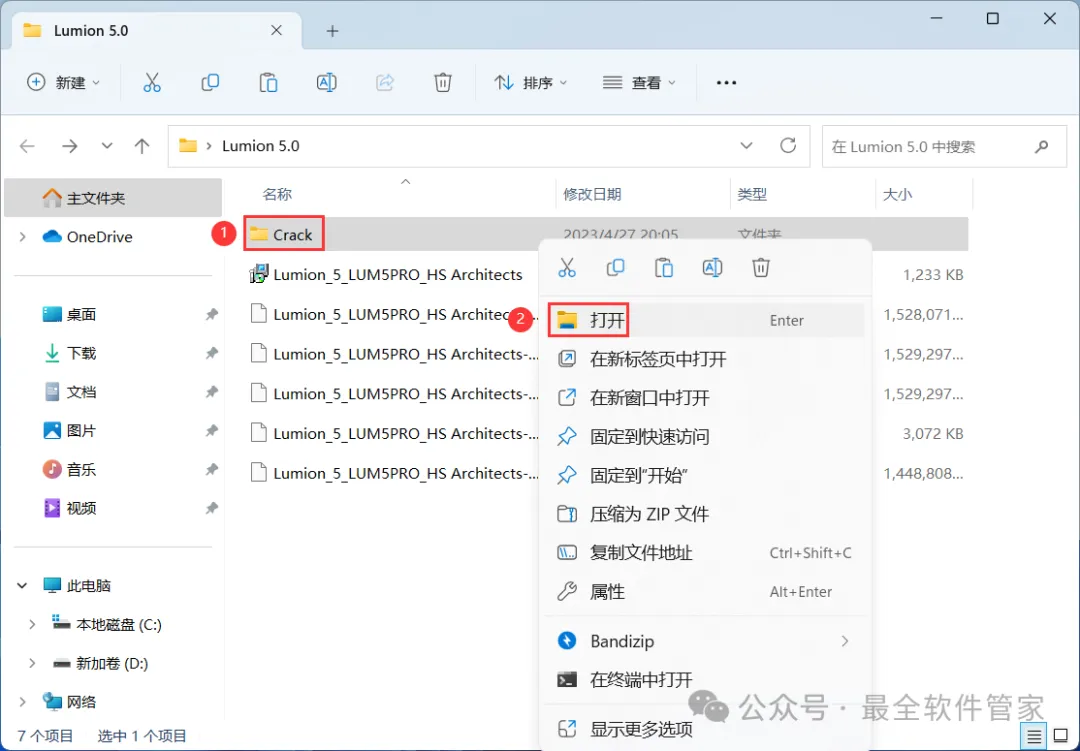Image resolution: width=1080 pixels, height=751 pixels.
Task: Open the 新建 dropdown
Action: pos(63,83)
